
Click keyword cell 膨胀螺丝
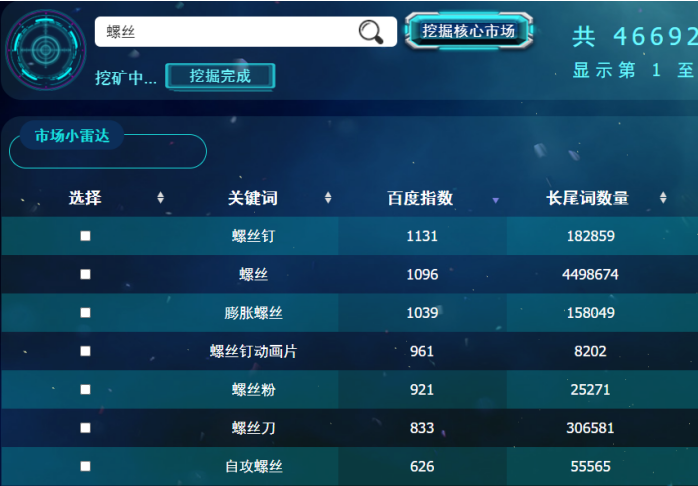[x=253, y=313]
